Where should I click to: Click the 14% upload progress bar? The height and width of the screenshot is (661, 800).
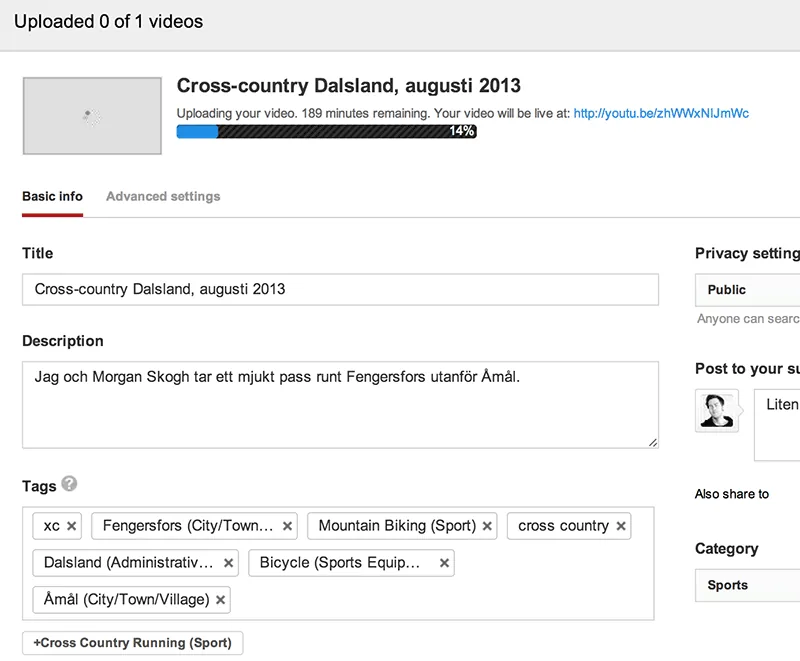[x=327, y=132]
